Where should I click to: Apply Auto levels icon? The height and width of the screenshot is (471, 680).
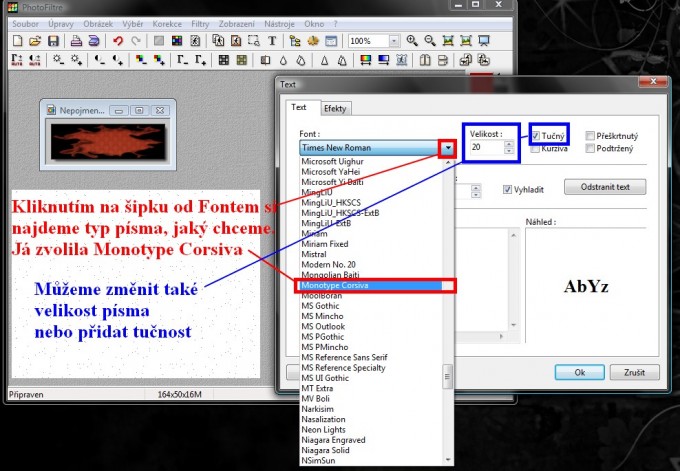[x=16, y=60]
